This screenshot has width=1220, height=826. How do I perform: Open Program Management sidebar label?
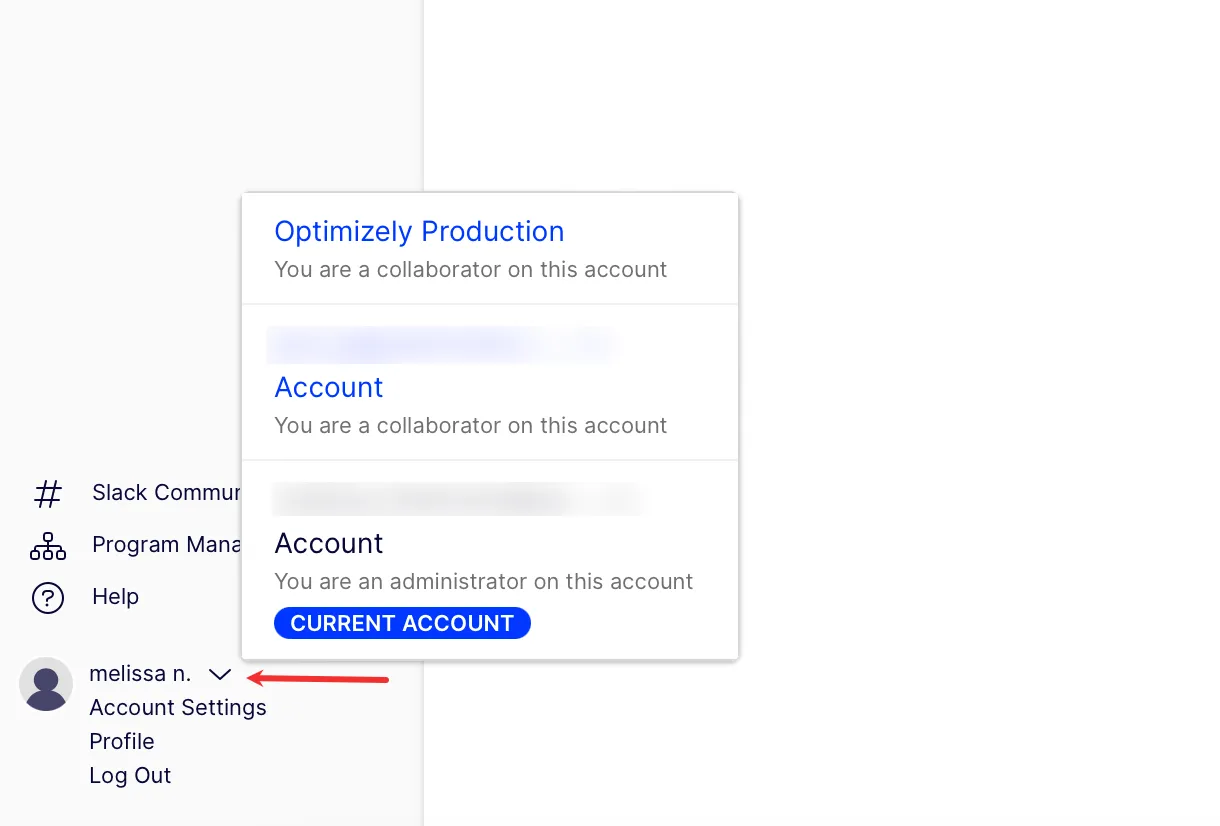(x=167, y=544)
